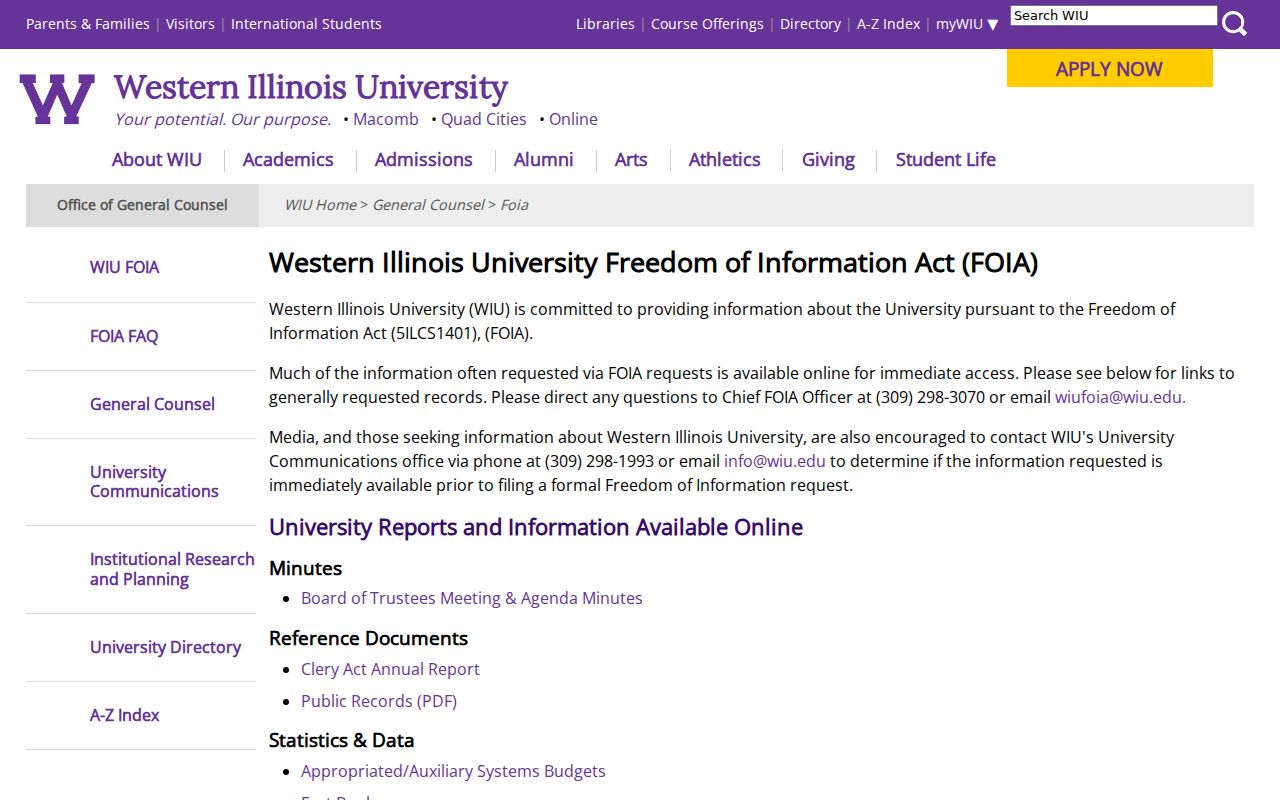Open Course Offerings link
The width and height of the screenshot is (1280, 800).
pos(707,24)
